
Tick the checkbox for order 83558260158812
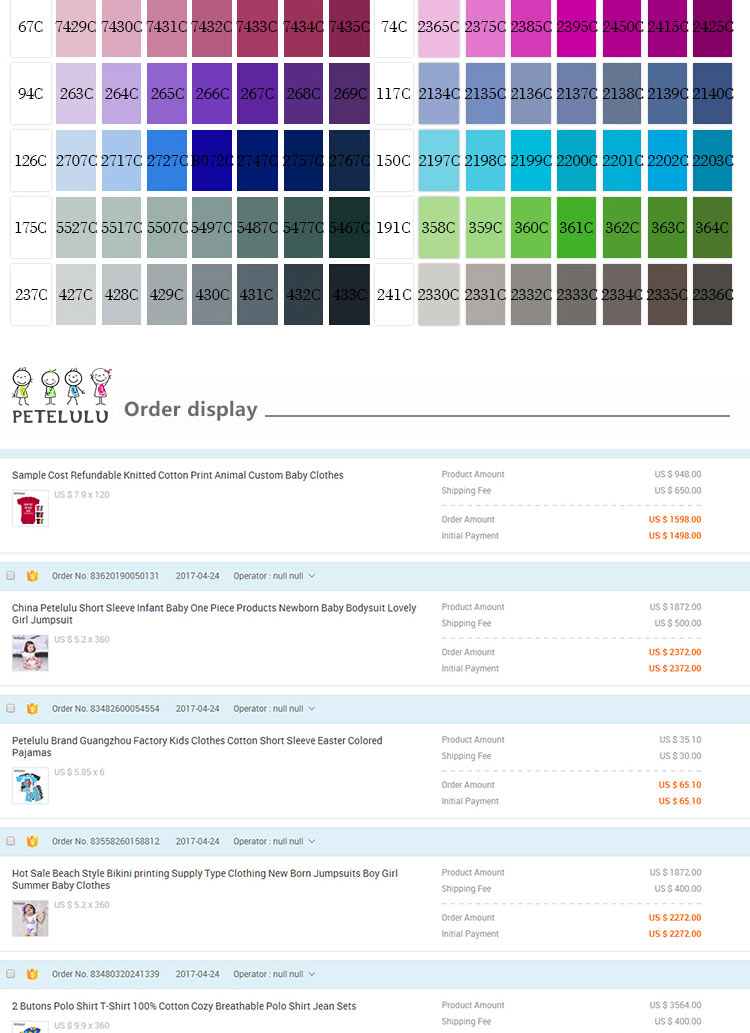point(11,841)
